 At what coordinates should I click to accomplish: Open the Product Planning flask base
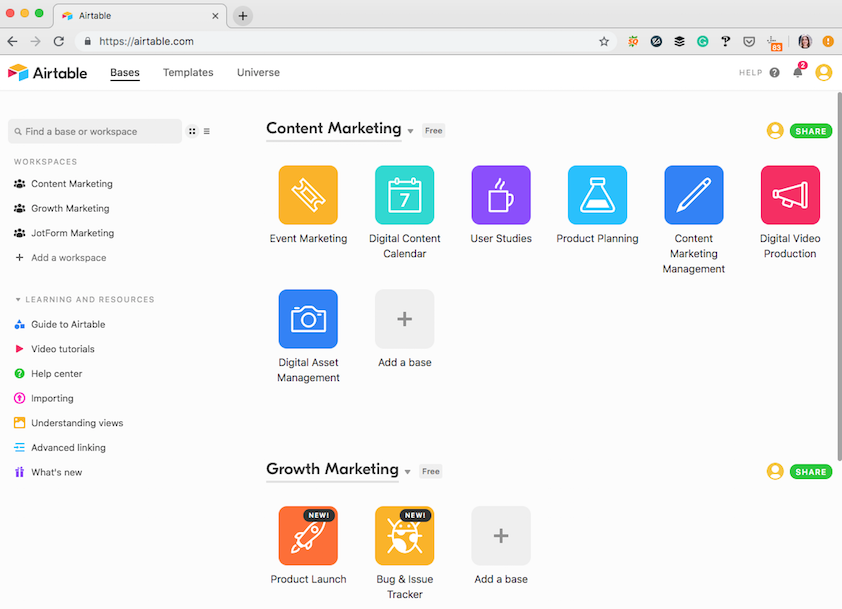click(597, 195)
